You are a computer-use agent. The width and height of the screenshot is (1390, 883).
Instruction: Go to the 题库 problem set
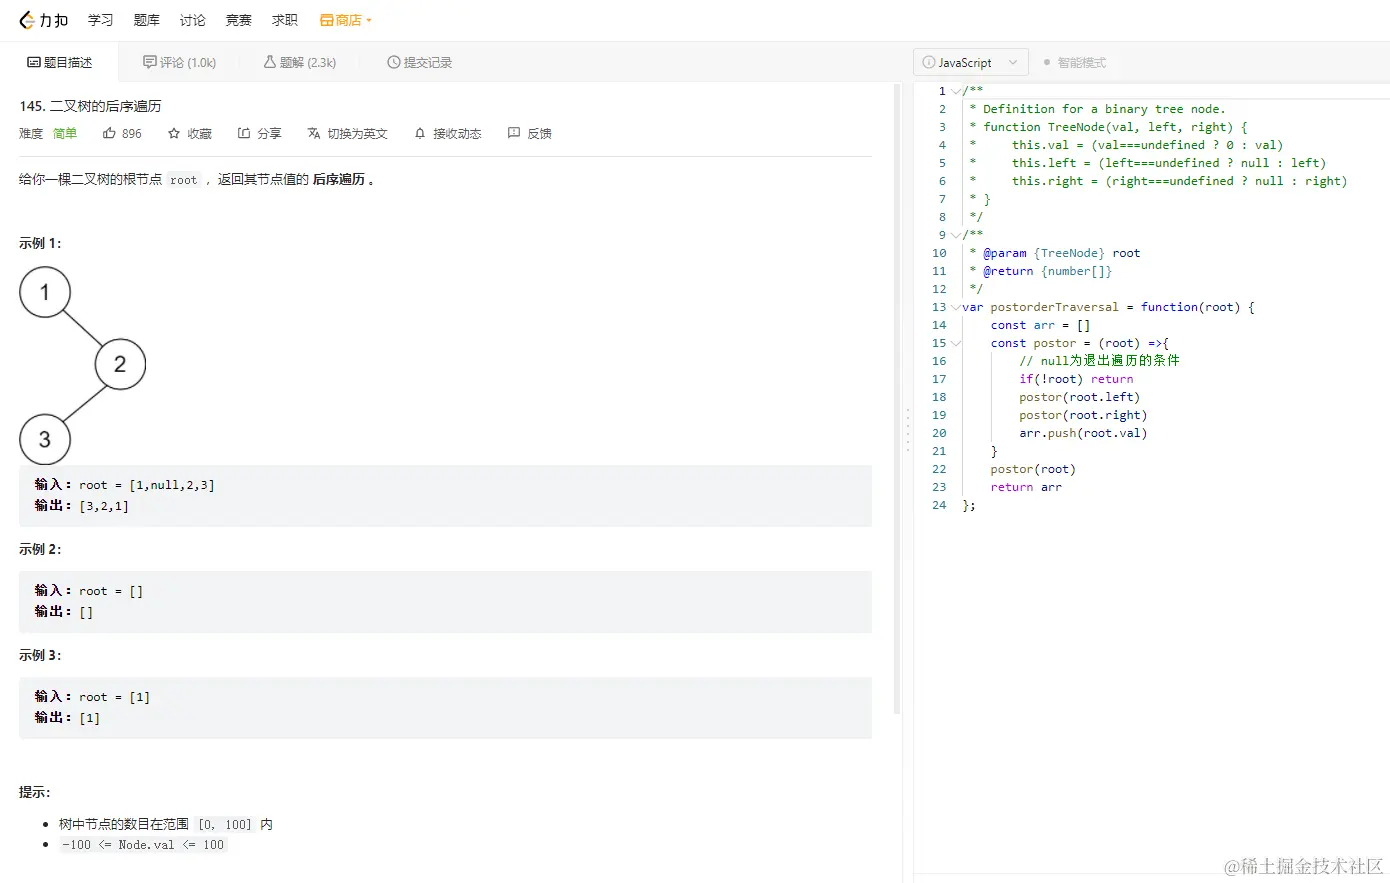146,20
